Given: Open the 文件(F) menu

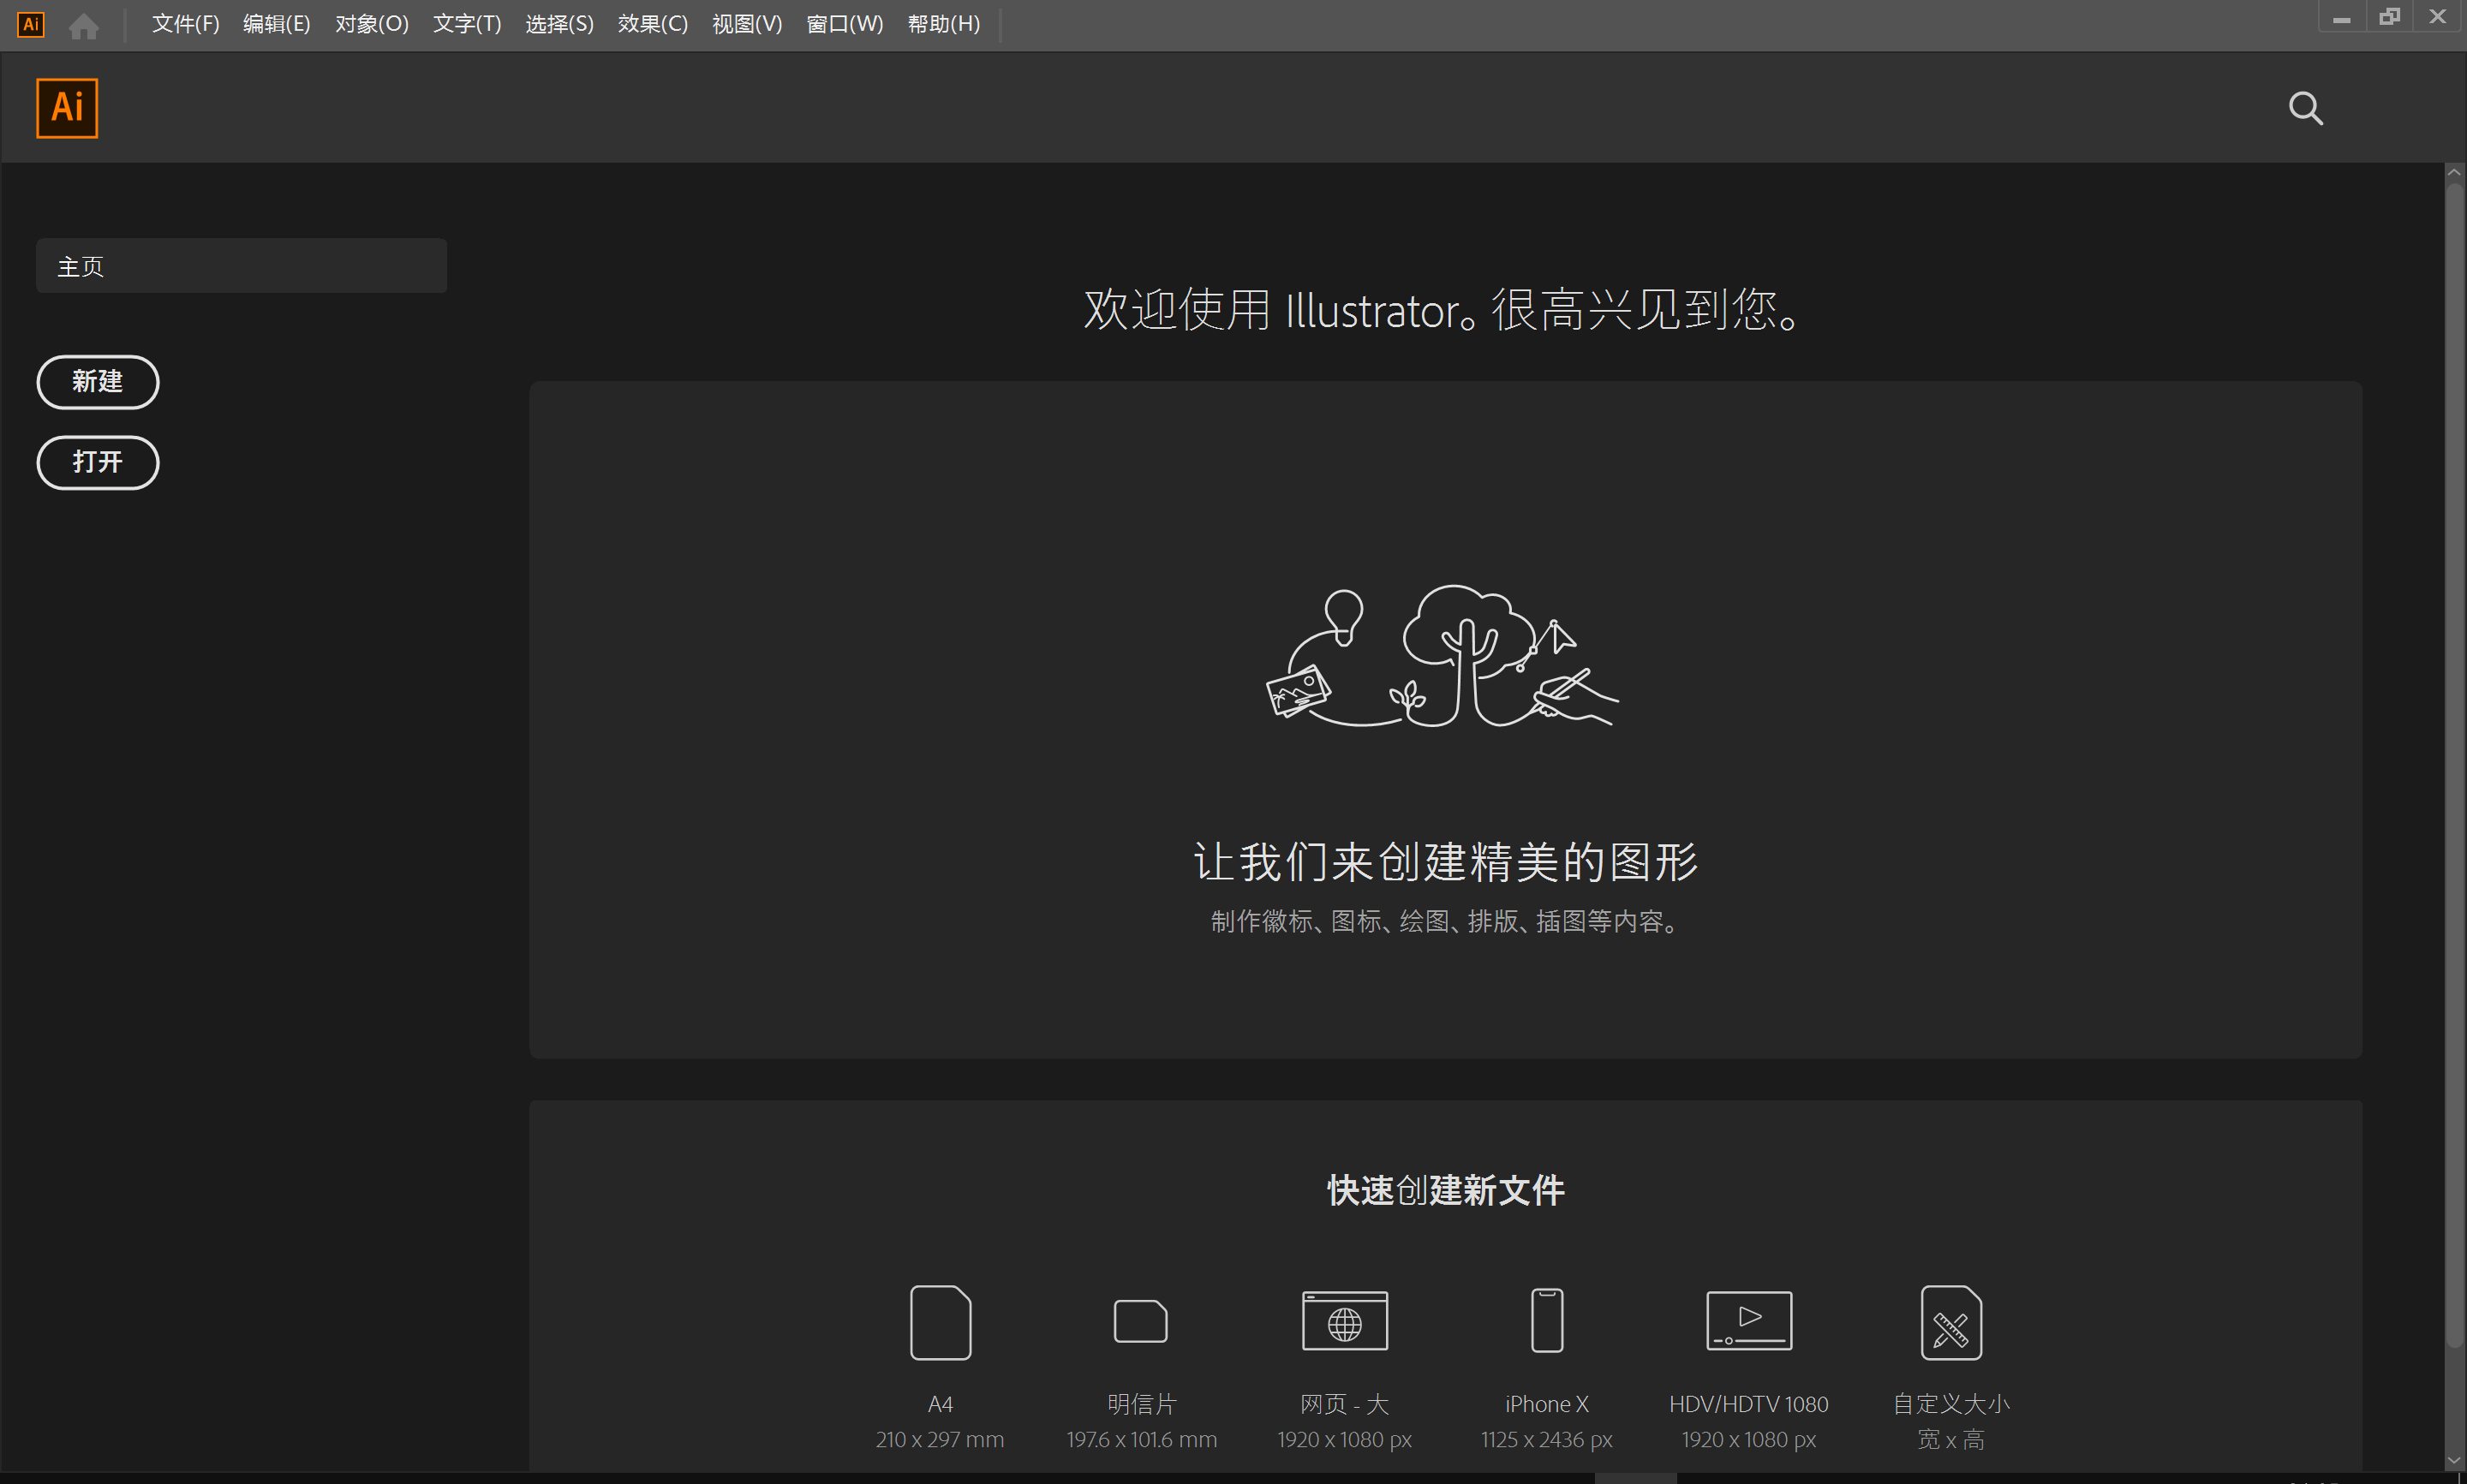Looking at the screenshot, I should pyautogui.click(x=185, y=24).
